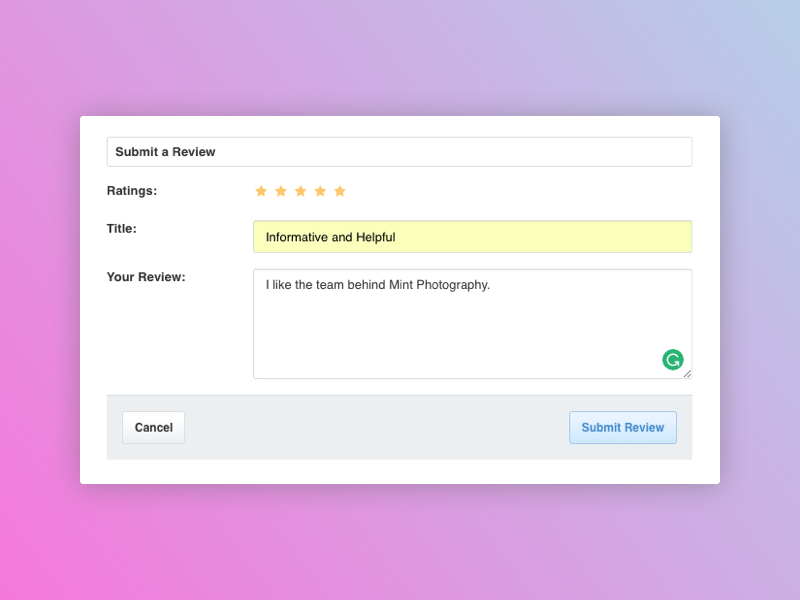Image resolution: width=800 pixels, height=600 pixels.
Task: Place cursor on word Informative in title
Action: pos(297,237)
